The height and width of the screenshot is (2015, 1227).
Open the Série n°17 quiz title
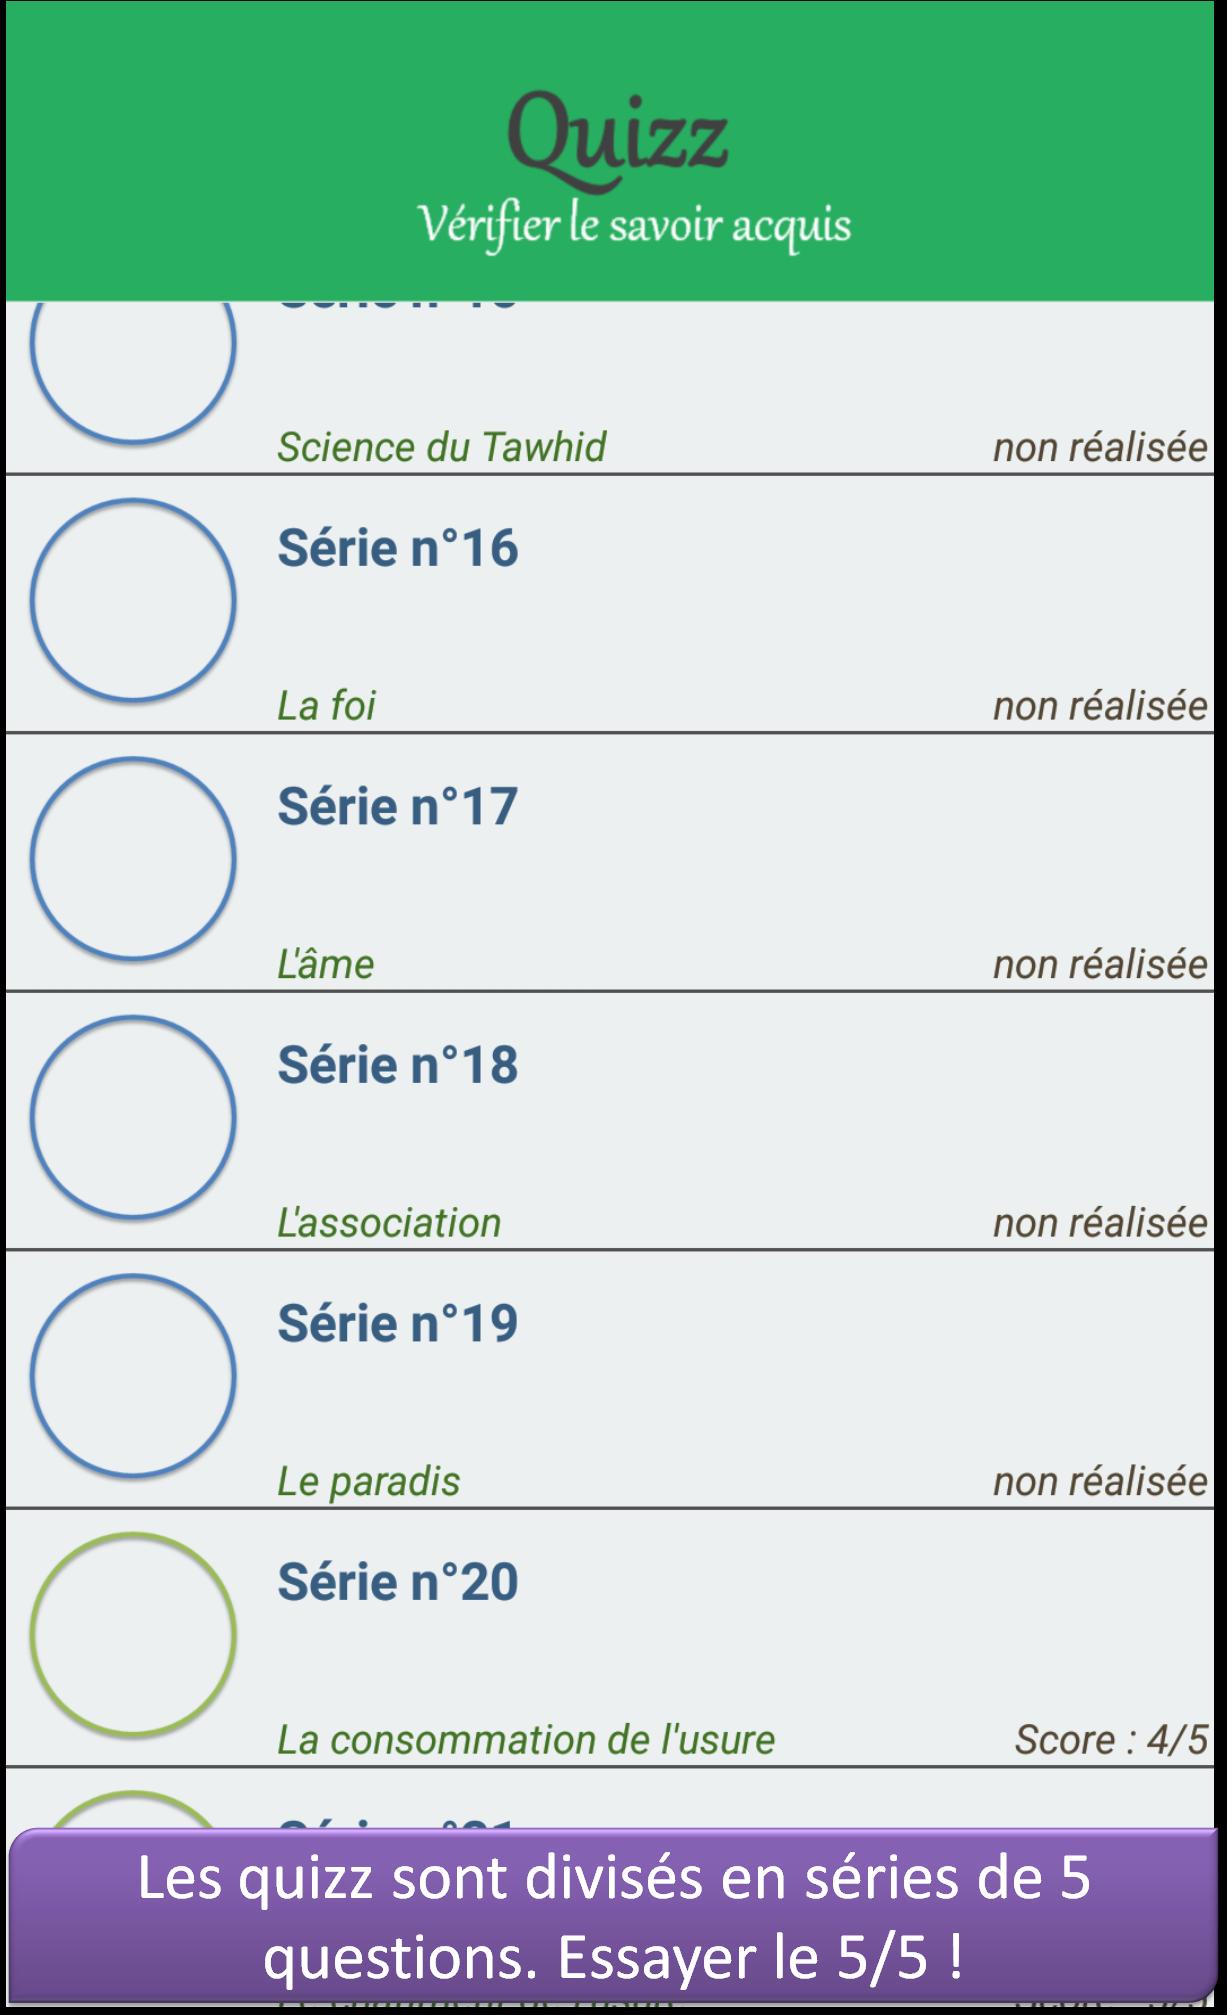point(398,806)
